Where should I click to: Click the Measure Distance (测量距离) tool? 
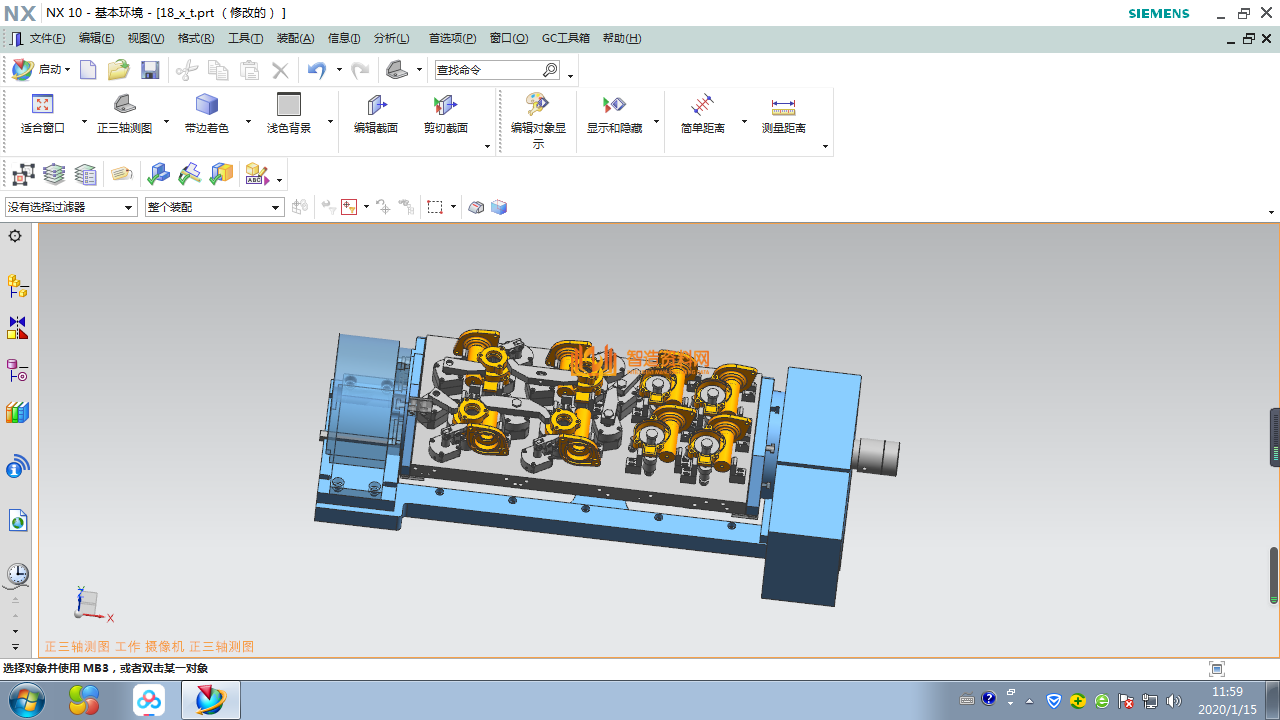tap(783, 105)
